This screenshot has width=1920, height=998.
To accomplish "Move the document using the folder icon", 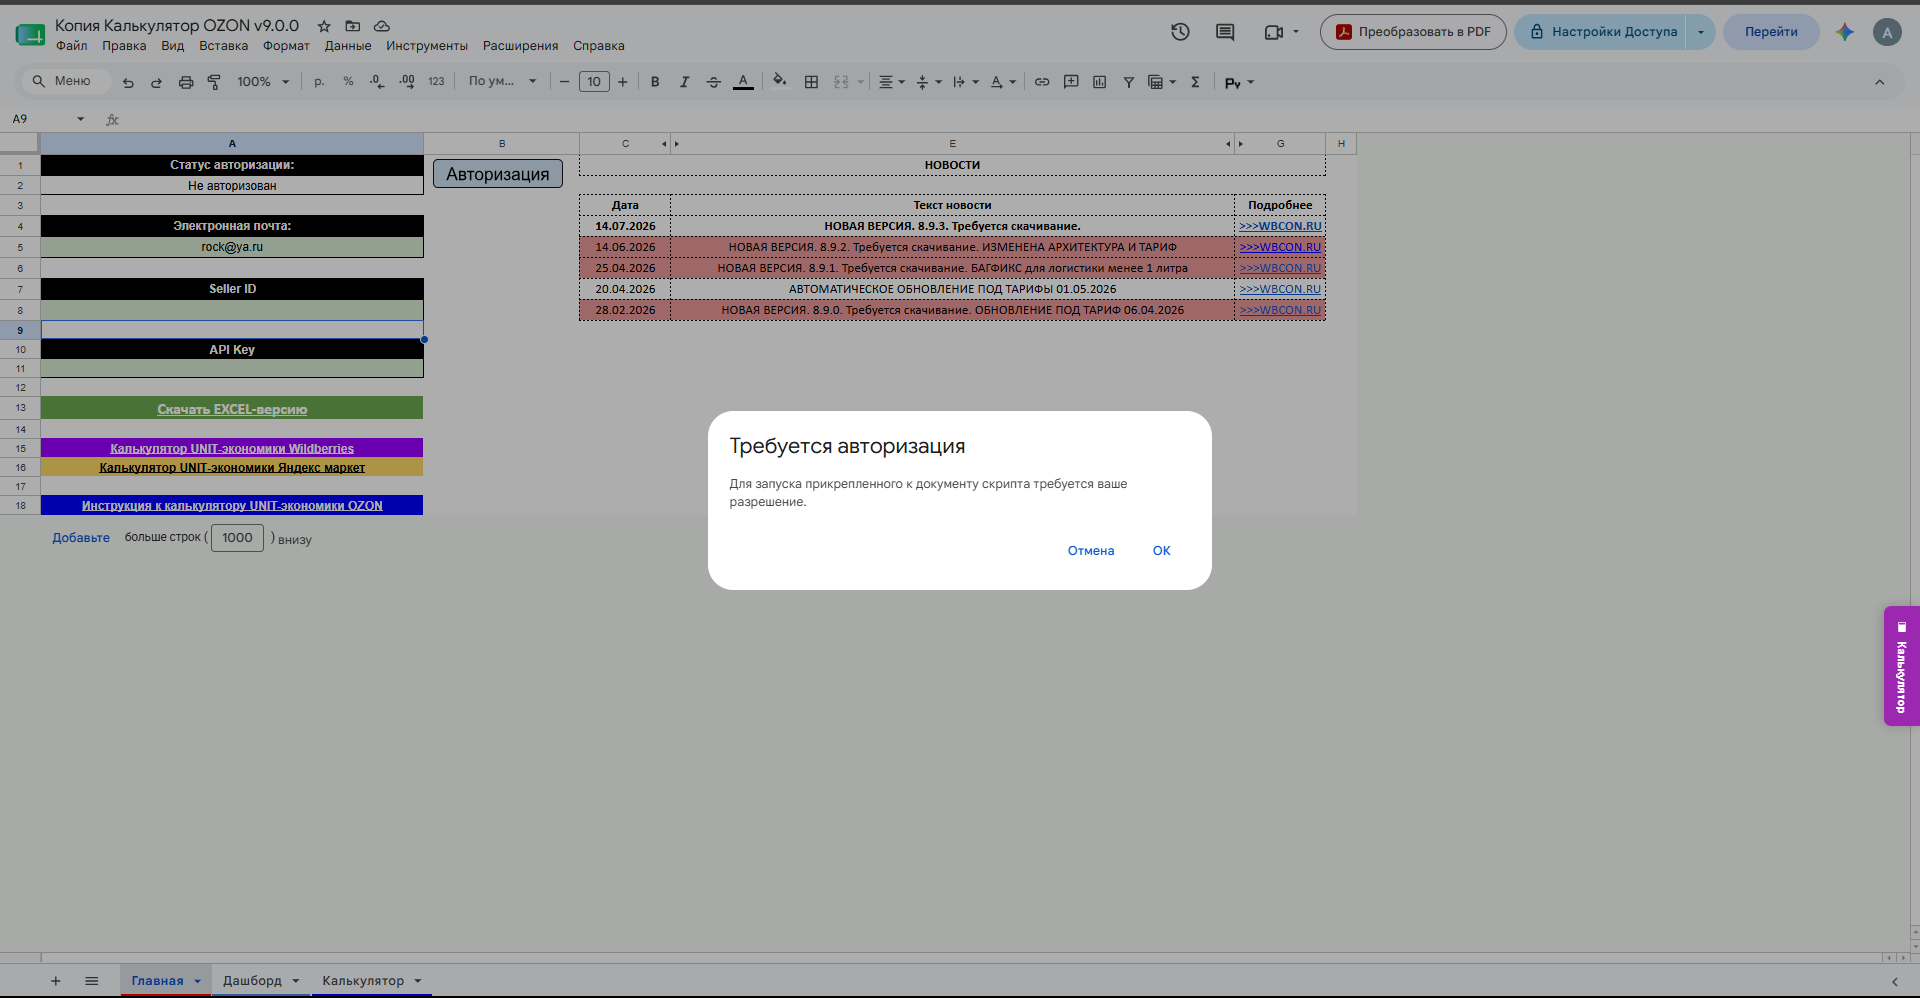I will [x=352, y=26].
